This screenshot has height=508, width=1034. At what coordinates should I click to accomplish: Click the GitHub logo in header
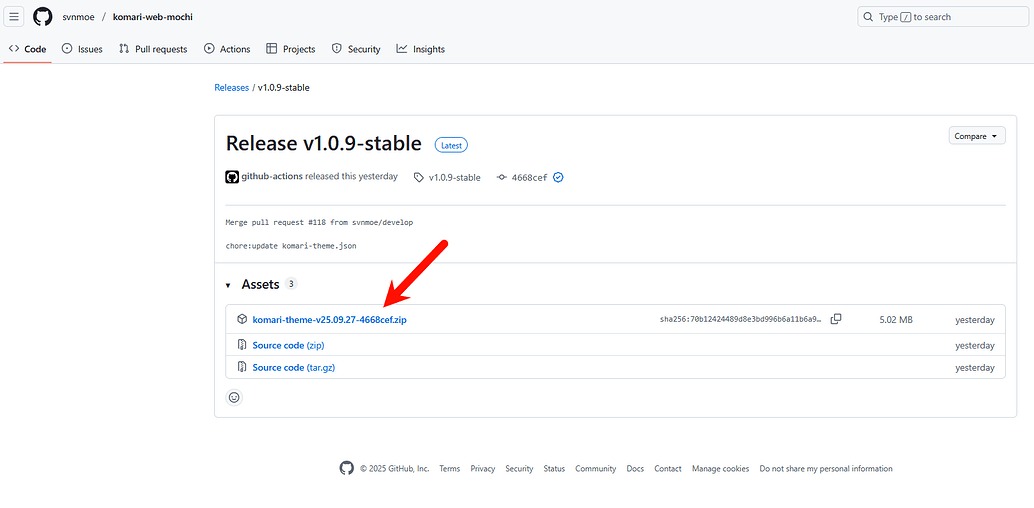(x=43, y=17)
